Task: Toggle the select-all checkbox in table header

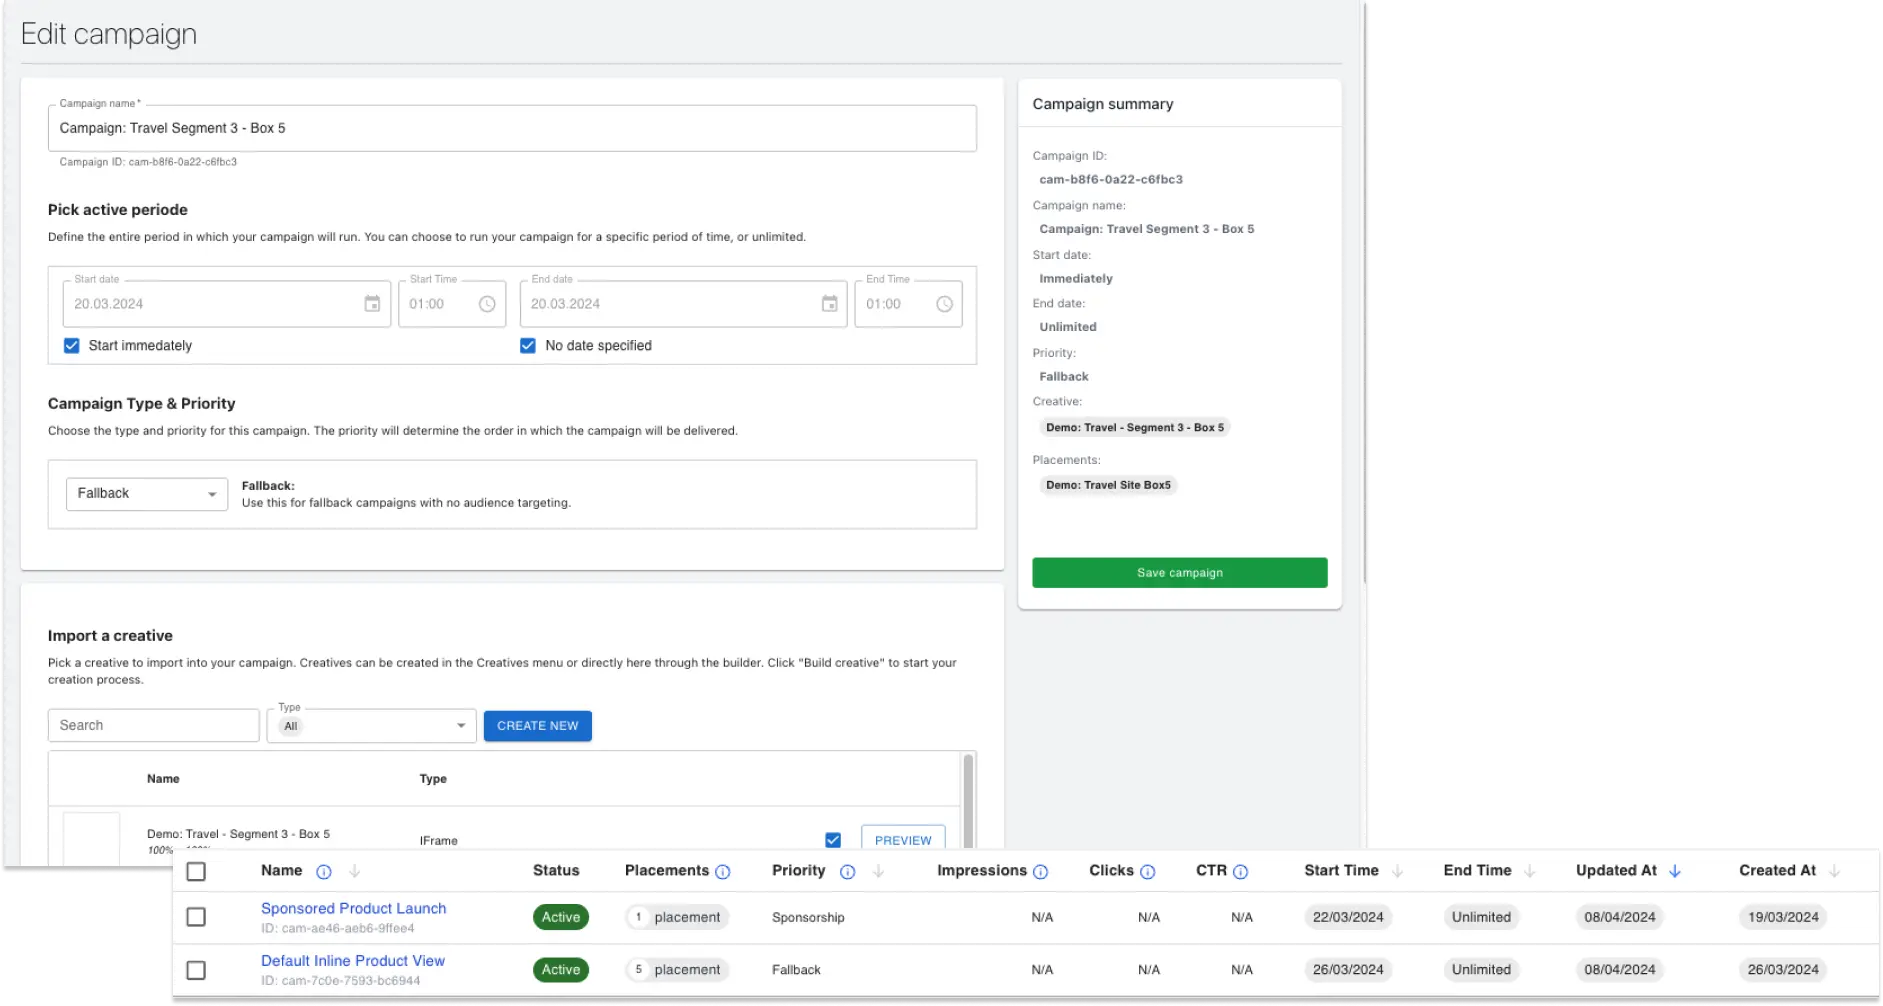Action: click(x=196, y=871)
